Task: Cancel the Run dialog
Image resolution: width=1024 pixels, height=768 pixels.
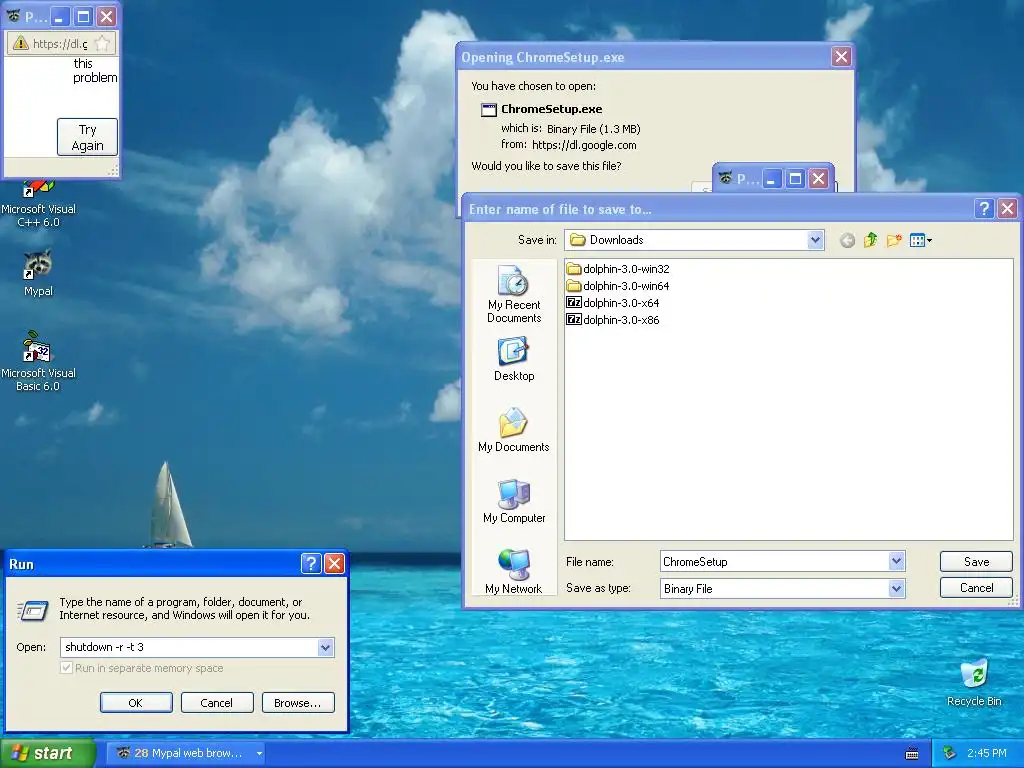Action: (217, 703)
